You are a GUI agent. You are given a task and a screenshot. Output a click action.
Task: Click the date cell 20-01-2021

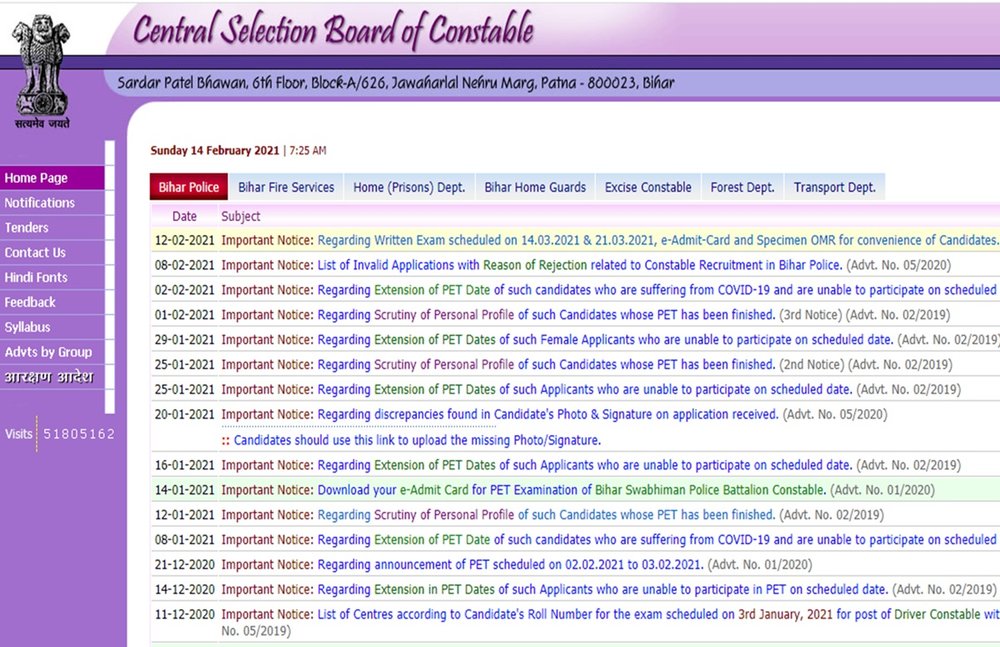click(184, 415)
